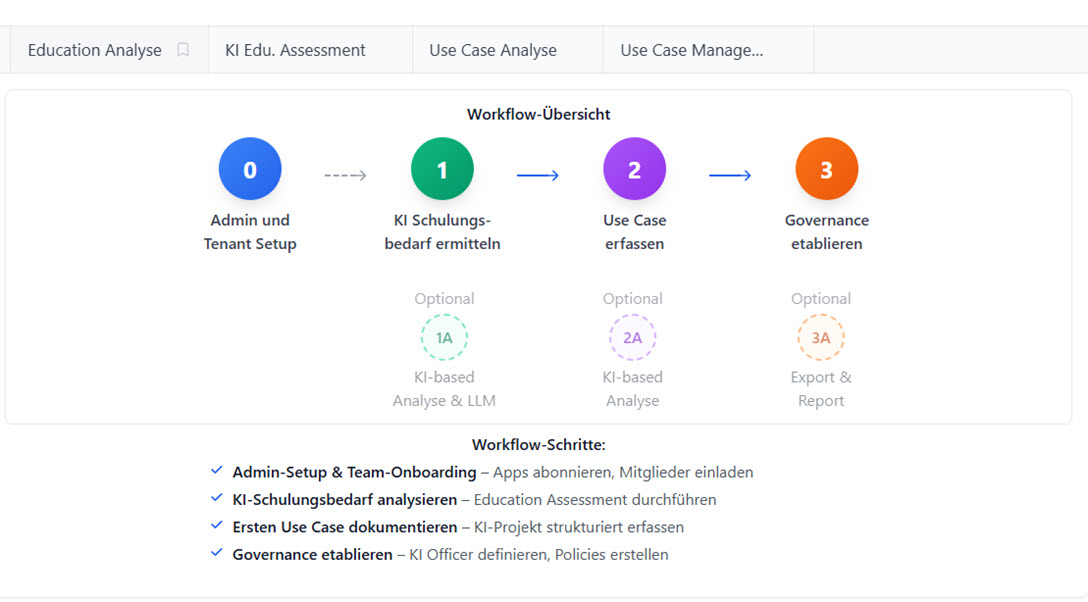Screen dimensions: 1088x602
Task: Click bookmark icon on Education Analyse tab
Action: [183, 50]
